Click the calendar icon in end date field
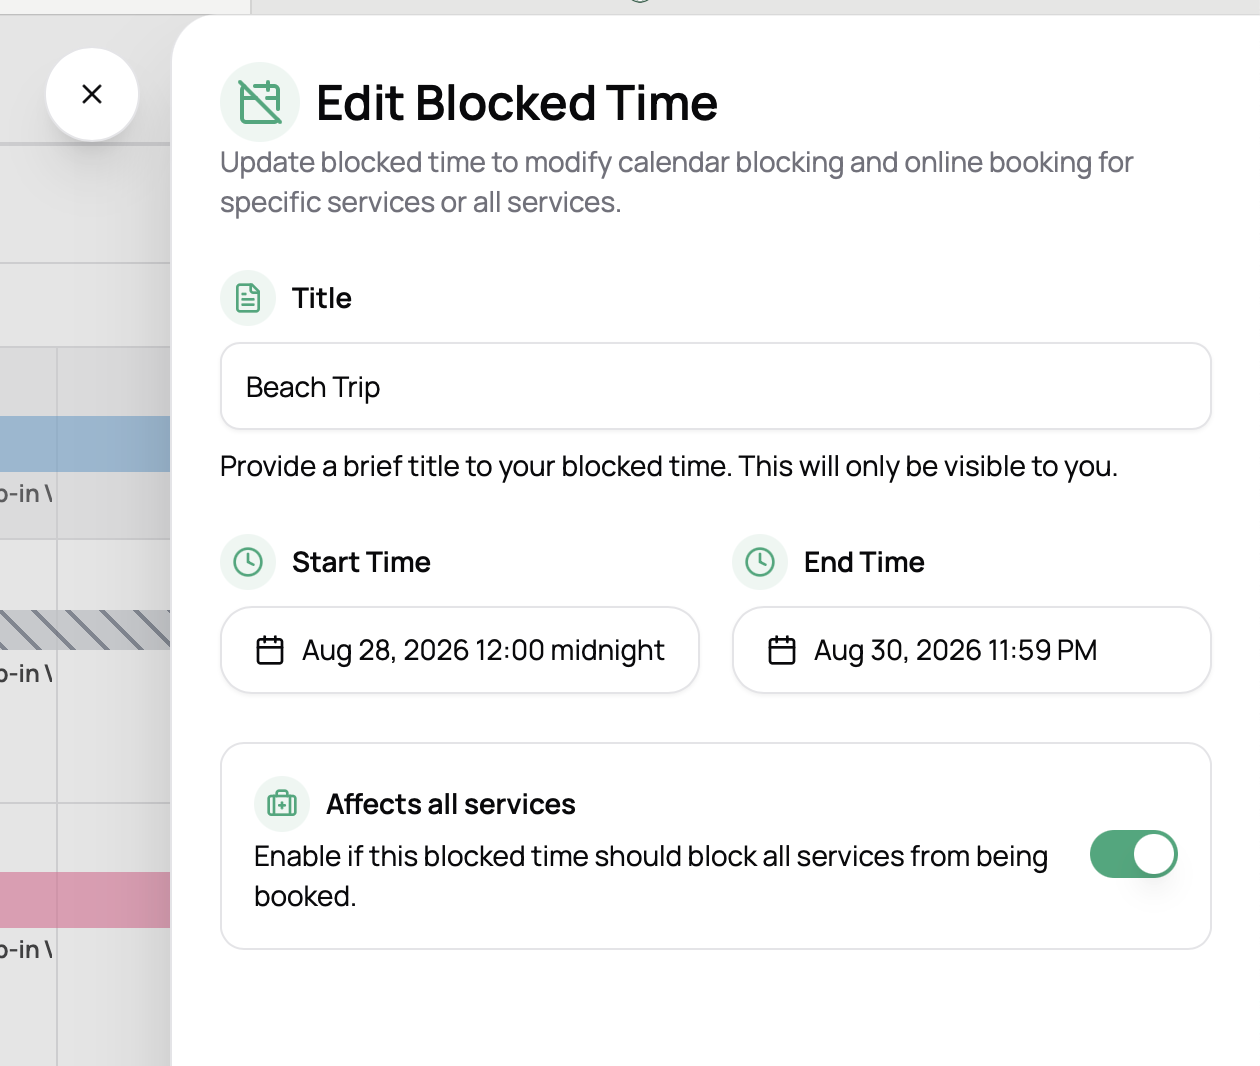Screen dimensions: 1260x1066 782,650
